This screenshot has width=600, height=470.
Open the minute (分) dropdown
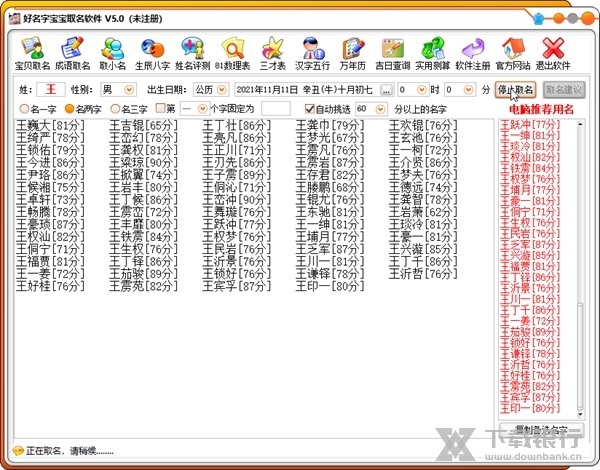click(468, 90)
